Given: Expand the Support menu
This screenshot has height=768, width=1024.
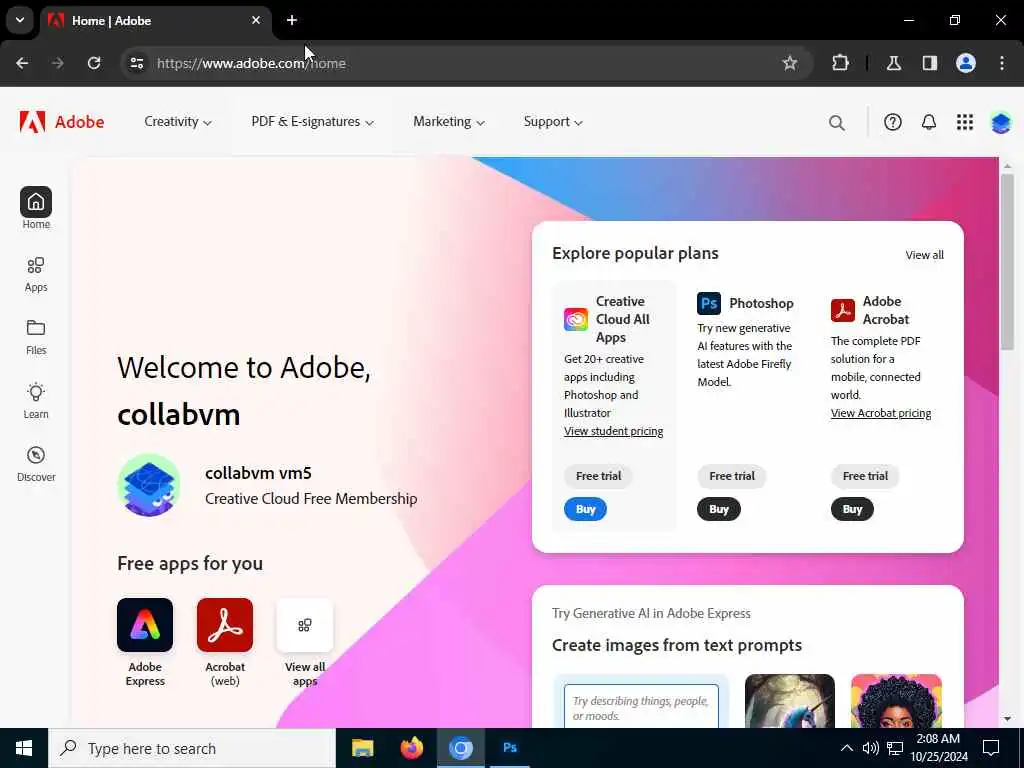Looking at the screenshot, I should [553, 121].
